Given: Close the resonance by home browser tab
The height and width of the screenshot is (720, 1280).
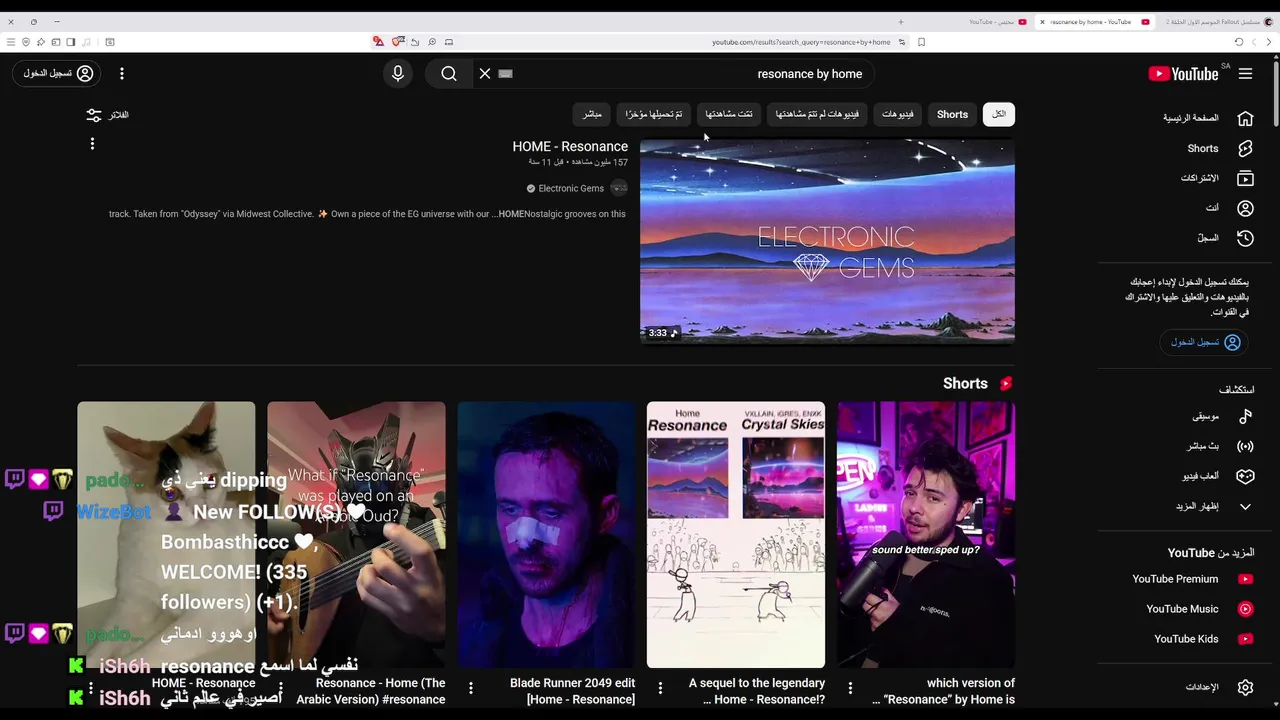Looking at the screenshot, I should [1042, 22].
